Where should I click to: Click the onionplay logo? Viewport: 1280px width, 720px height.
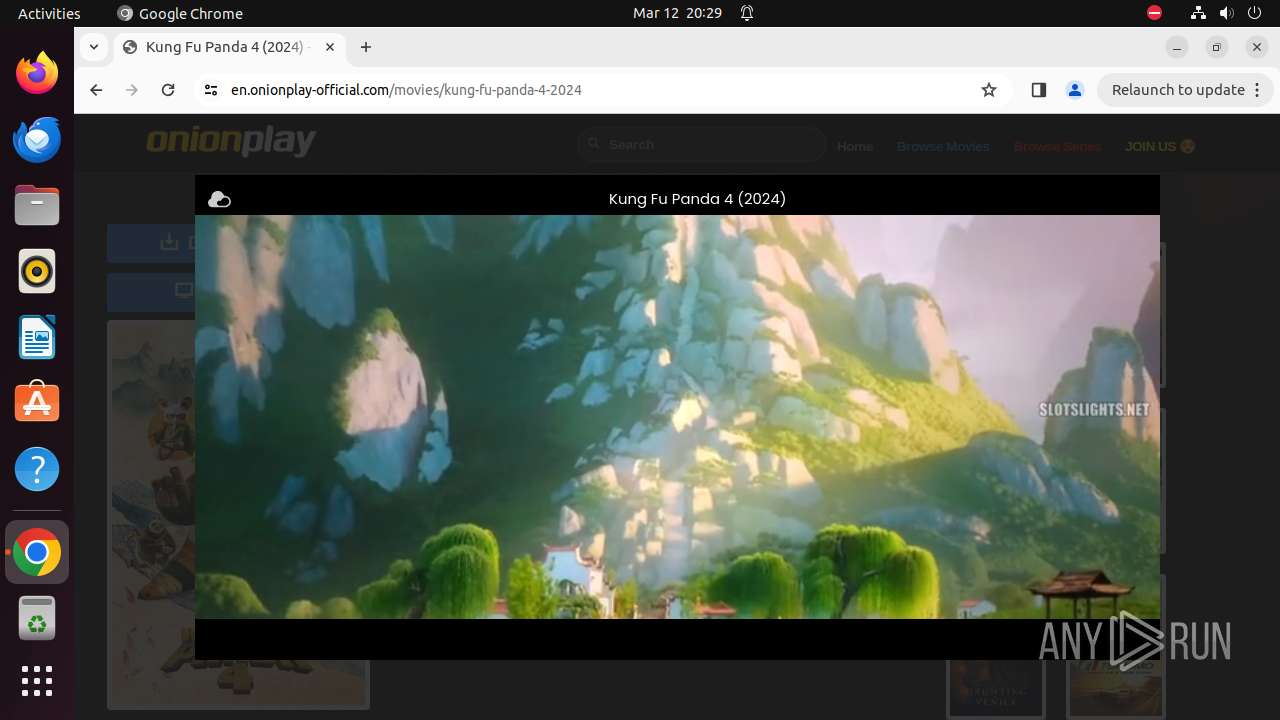click(231, 142)
